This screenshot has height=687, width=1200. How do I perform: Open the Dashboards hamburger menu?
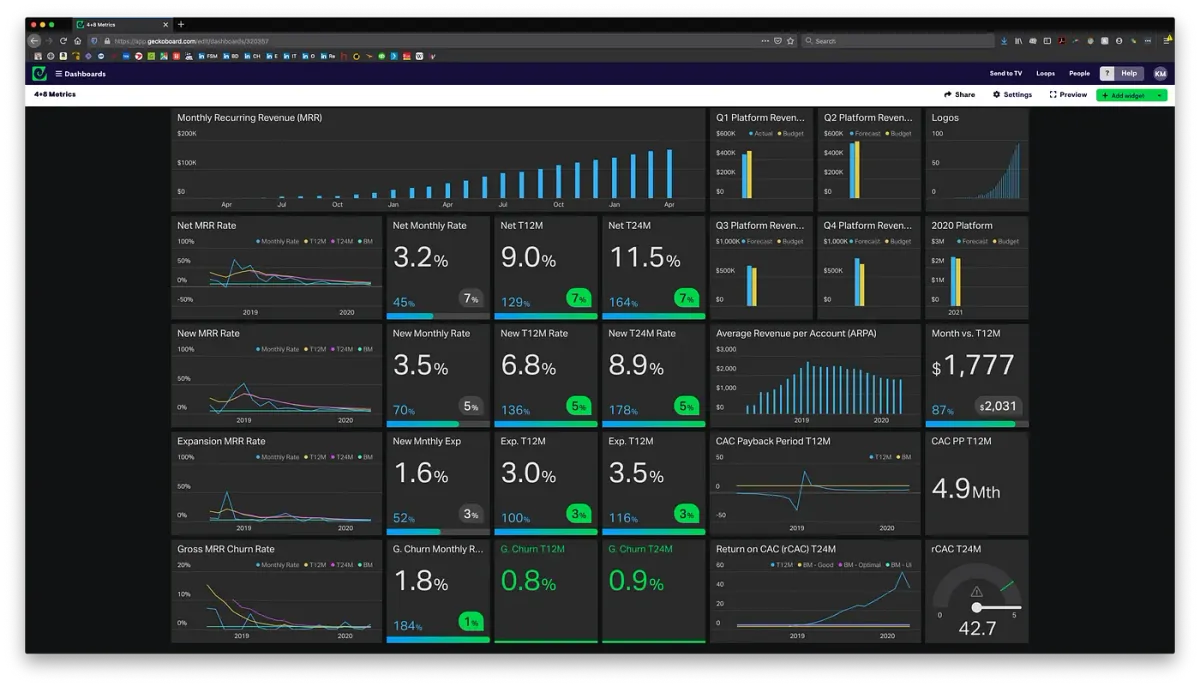pos(59,74)
